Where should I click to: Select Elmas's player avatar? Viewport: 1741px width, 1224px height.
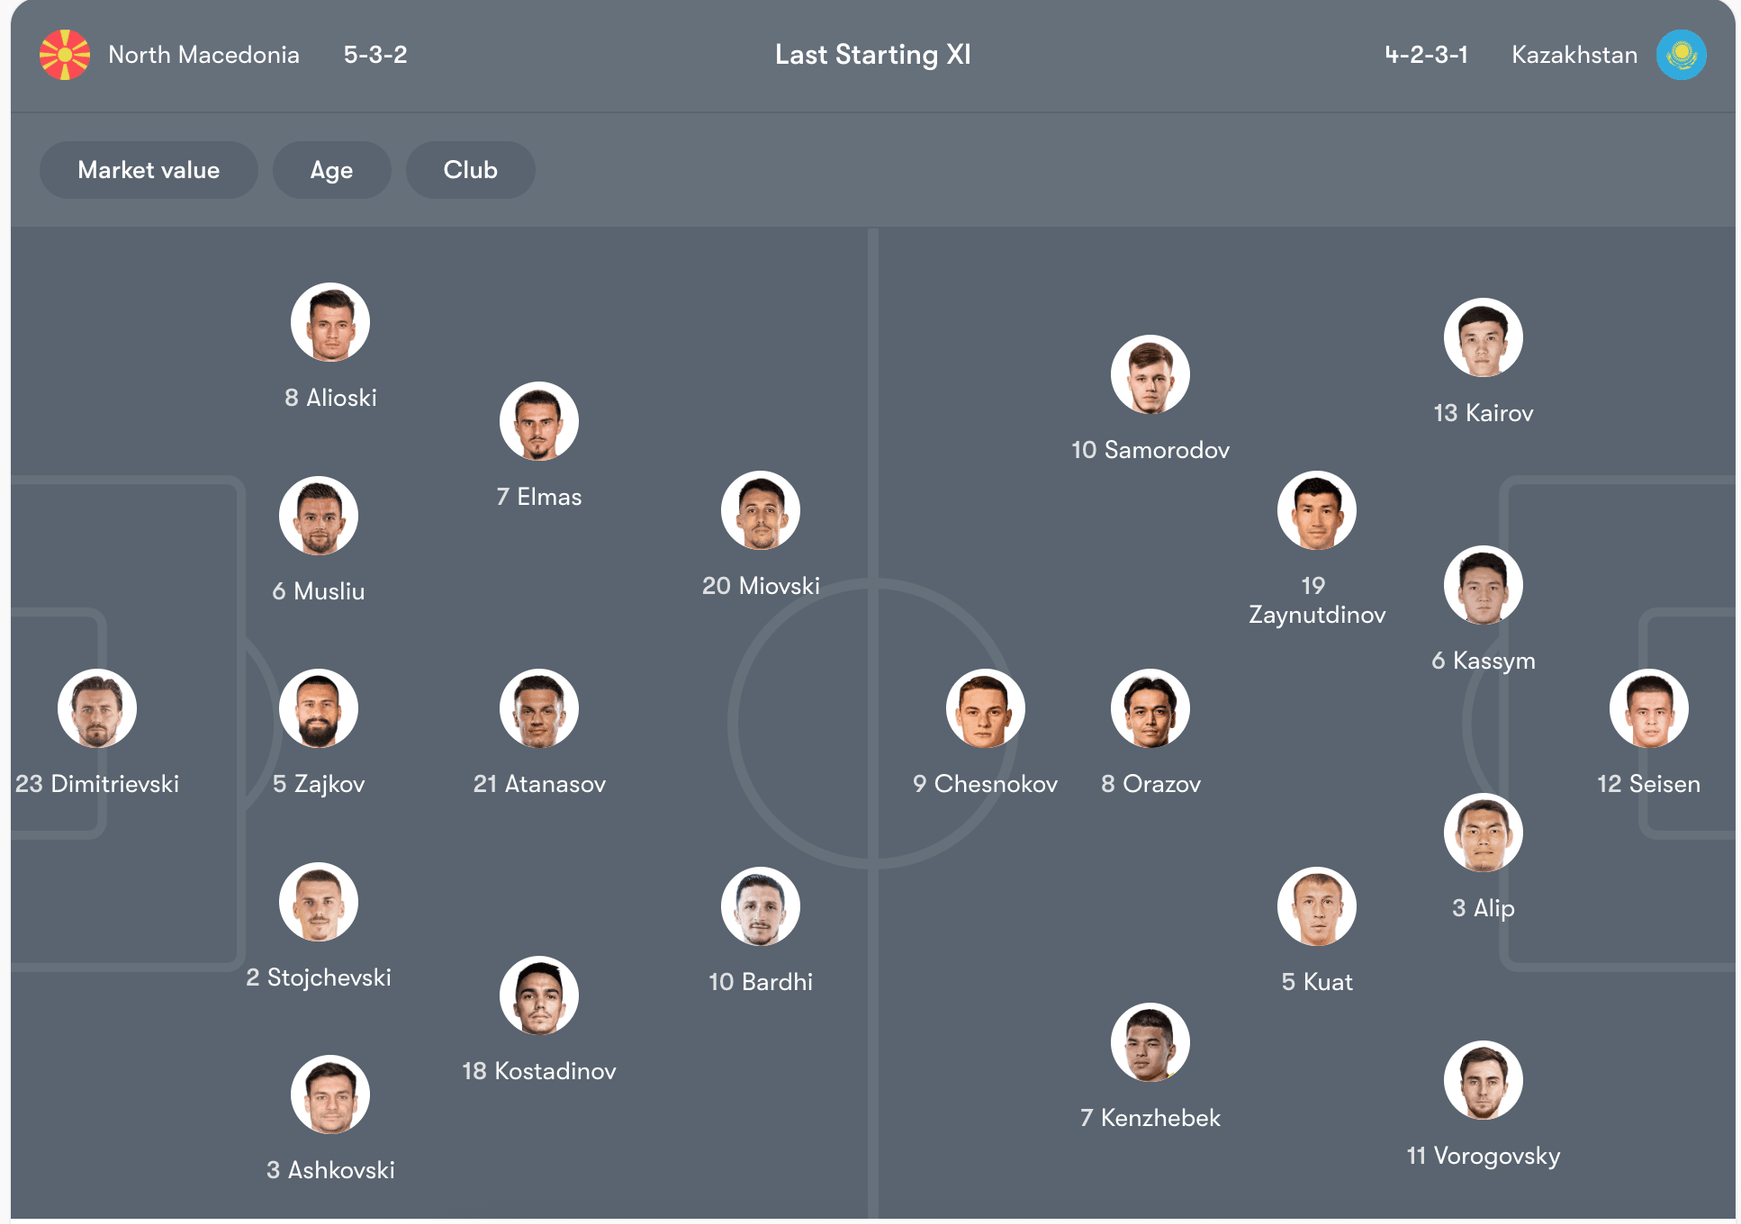(539, 421)
